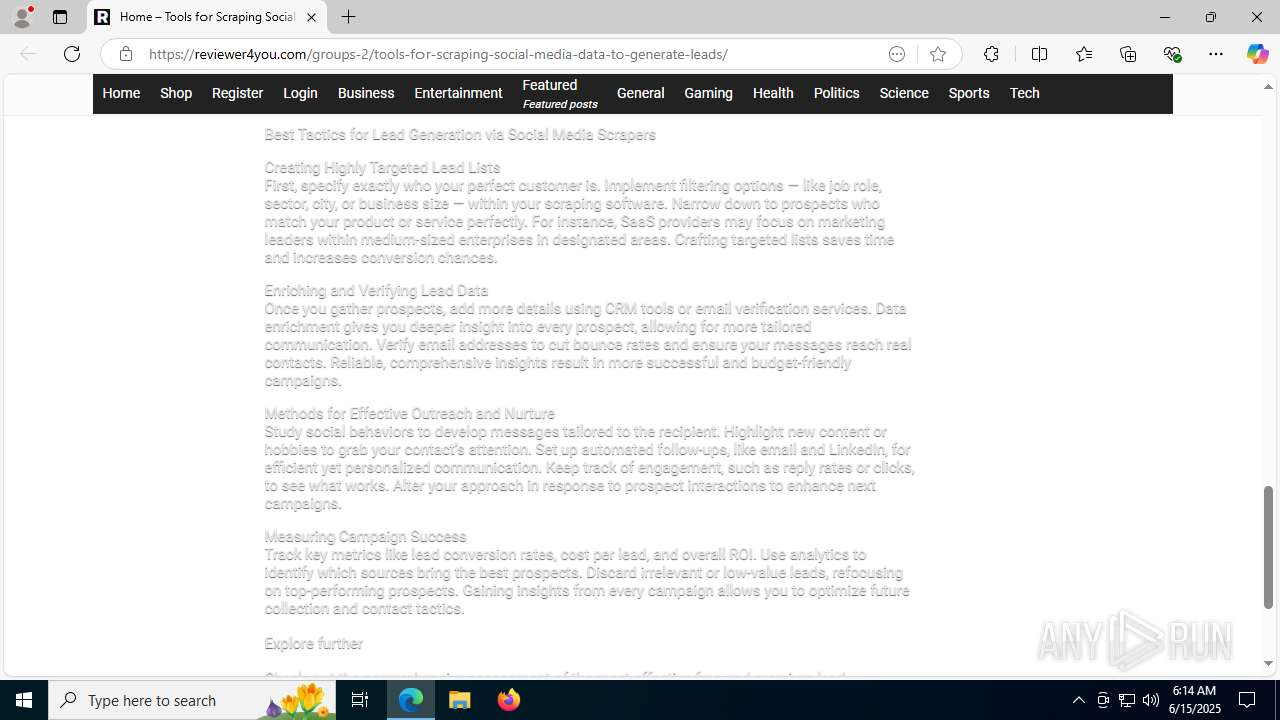Image resolution: width=1280 pixels, height=720 pixels.
Task: Click 'Methods for Effective Outreach and Nurture' heading
Action: coord(409,414)
